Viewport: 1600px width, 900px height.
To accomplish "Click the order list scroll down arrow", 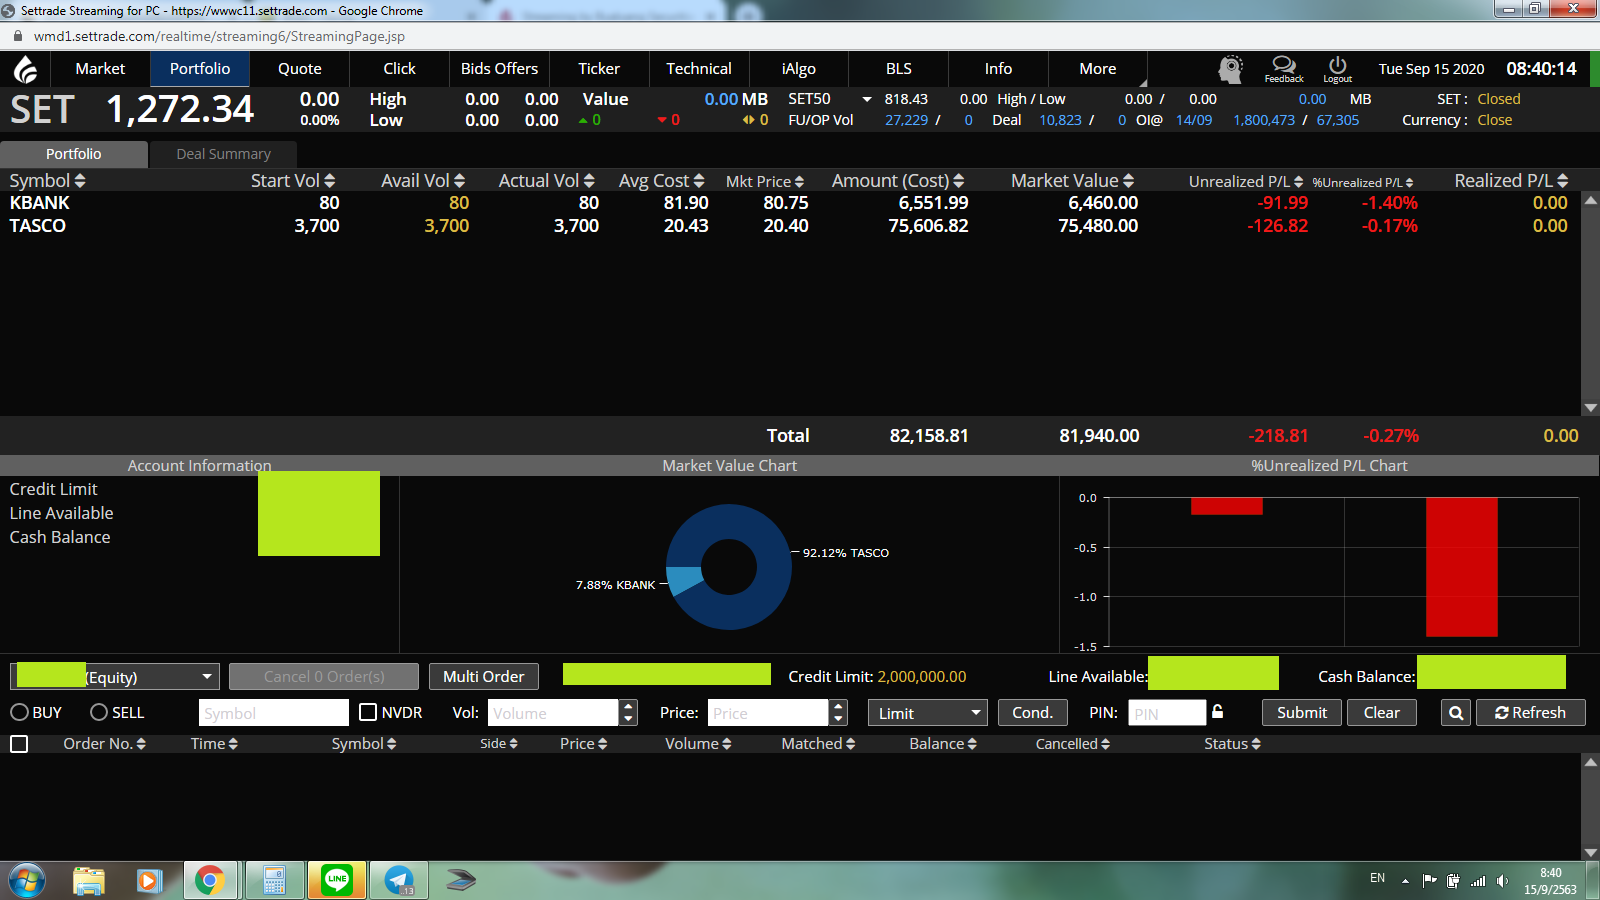I will click(x=1591, y=852).
